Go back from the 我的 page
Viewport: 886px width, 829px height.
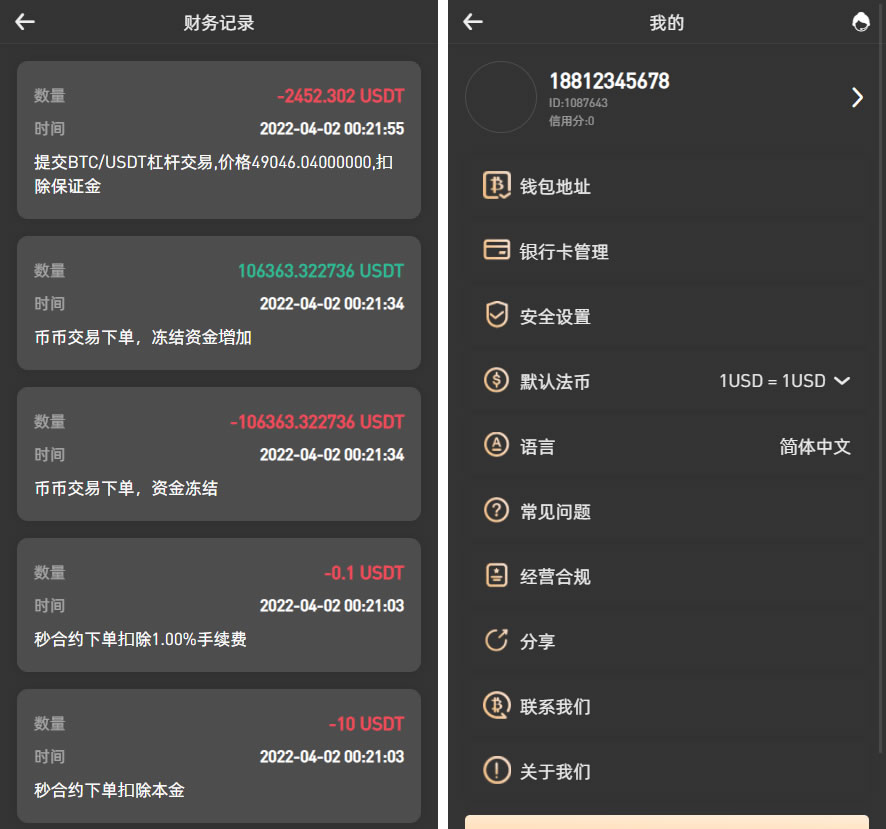(x=472, y=21)
